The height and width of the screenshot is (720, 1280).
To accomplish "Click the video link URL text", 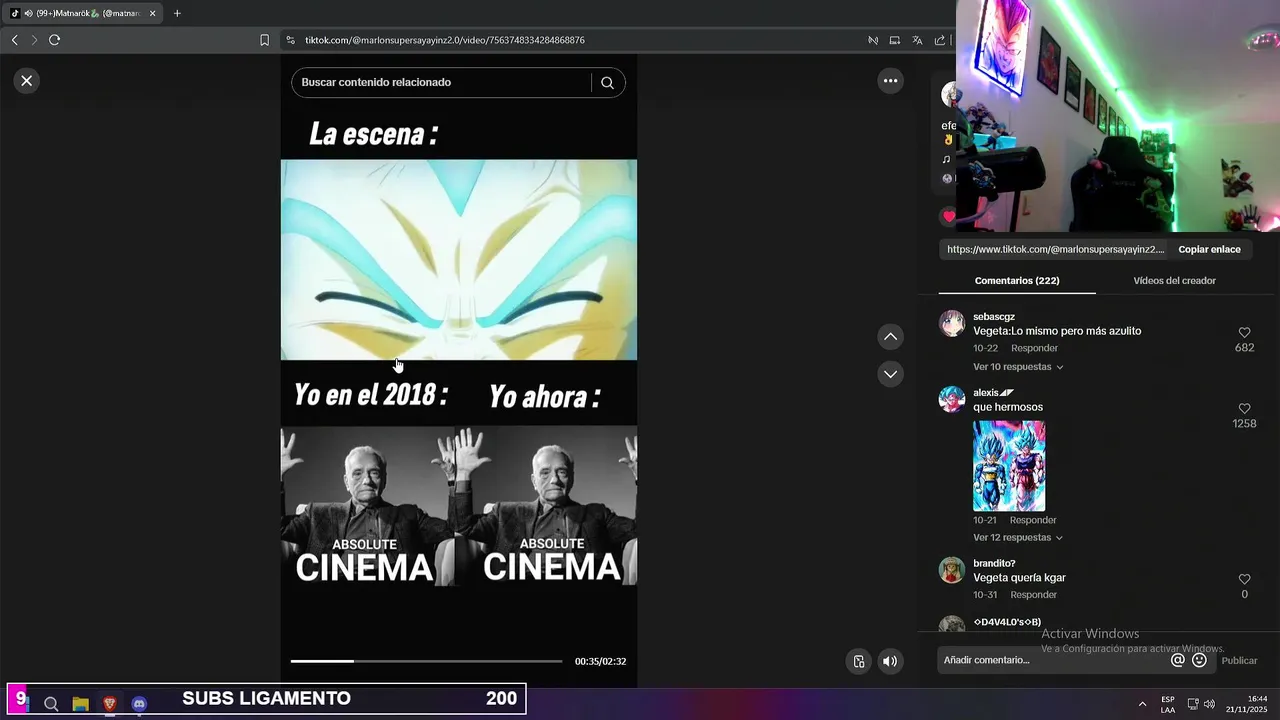I will tap(1055, 250).
